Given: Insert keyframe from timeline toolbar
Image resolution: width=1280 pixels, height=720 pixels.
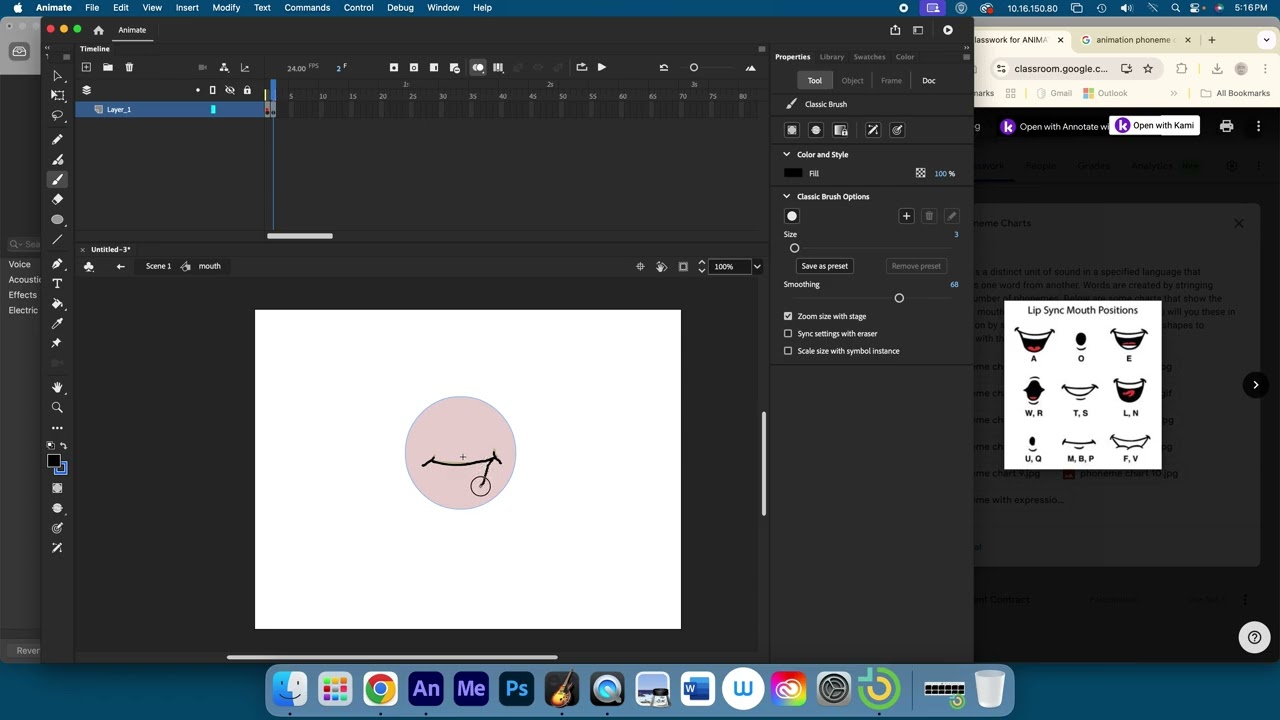Looking at the screenshot, I should (393, 67).
